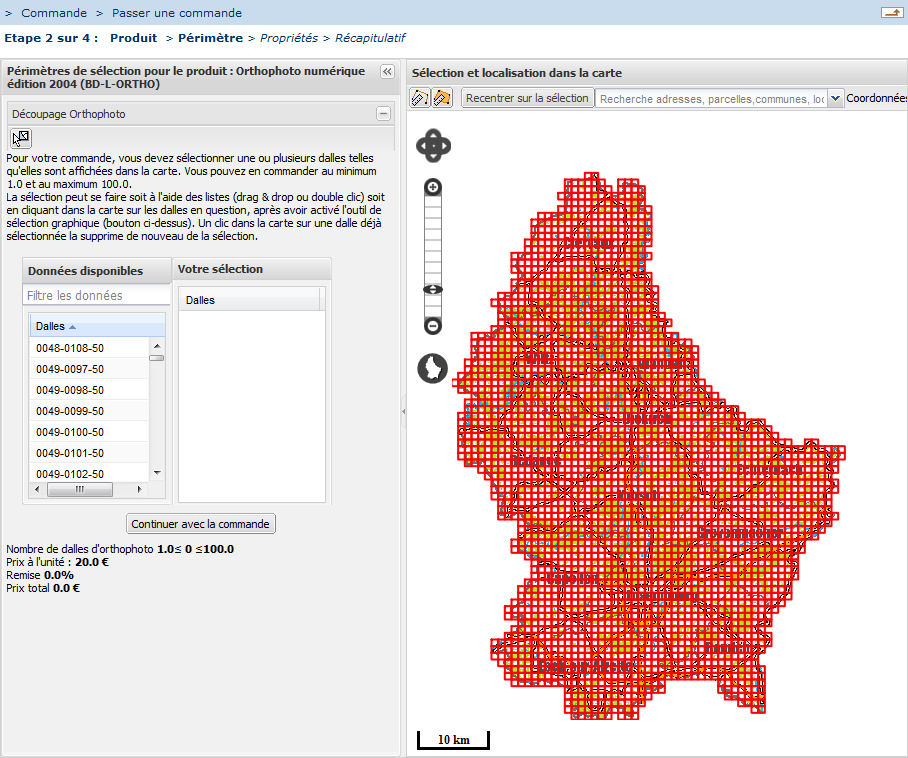Click the Luxembourg full-extent icon
This screenshot has height=758, width=908.
(432, 368)
